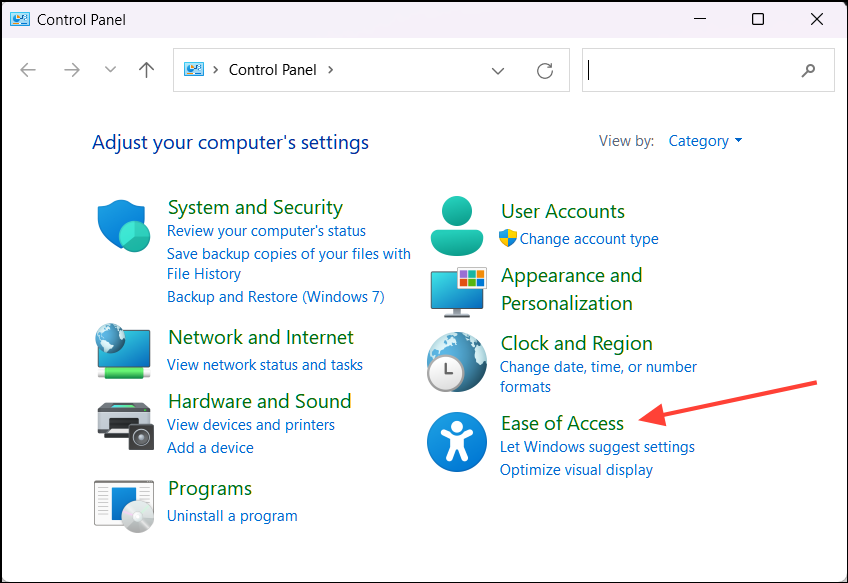The image size is (848, 583).
Task: Expand the chevron after Control Panel breadcrumb
Action: coord(330,70)
